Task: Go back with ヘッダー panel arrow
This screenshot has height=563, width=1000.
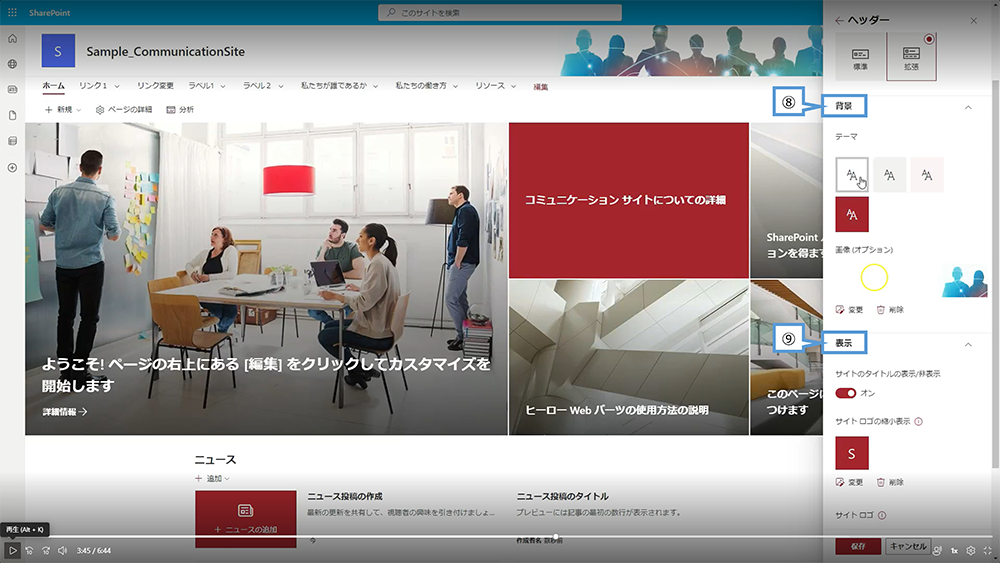Action: click(x=839, y=20)
